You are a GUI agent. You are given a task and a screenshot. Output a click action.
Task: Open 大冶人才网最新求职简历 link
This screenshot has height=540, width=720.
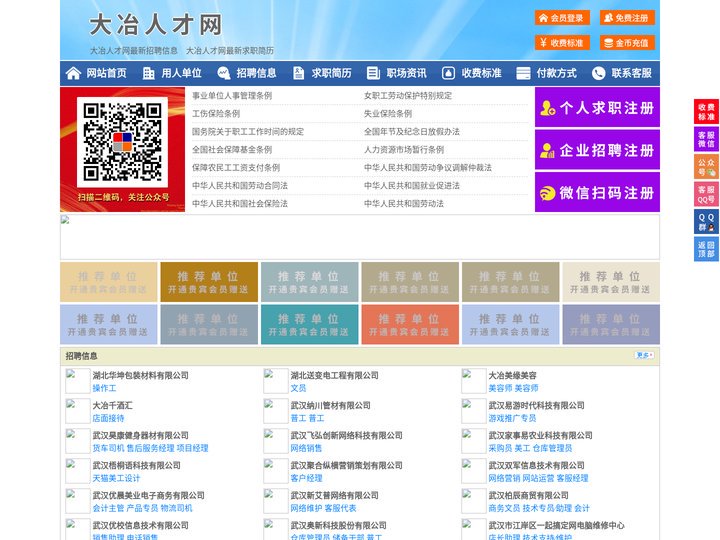[x=230, y=51]
